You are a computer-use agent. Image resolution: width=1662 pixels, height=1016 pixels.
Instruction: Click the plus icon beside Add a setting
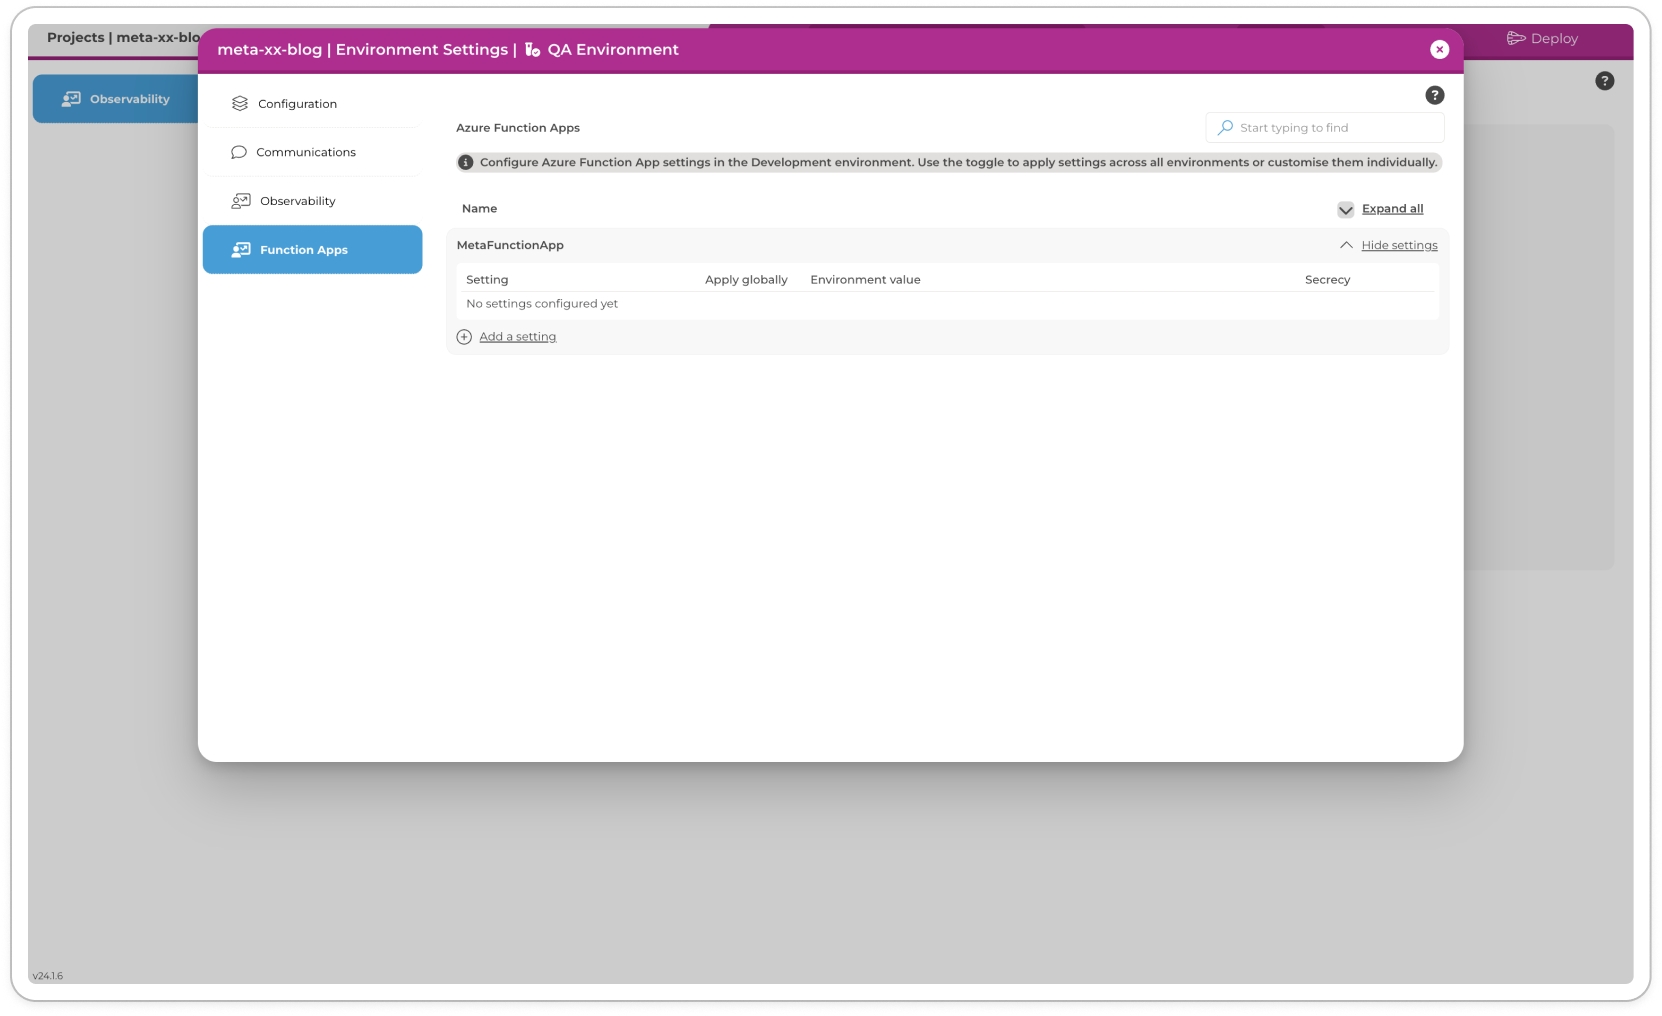click(x=464, y=337)
